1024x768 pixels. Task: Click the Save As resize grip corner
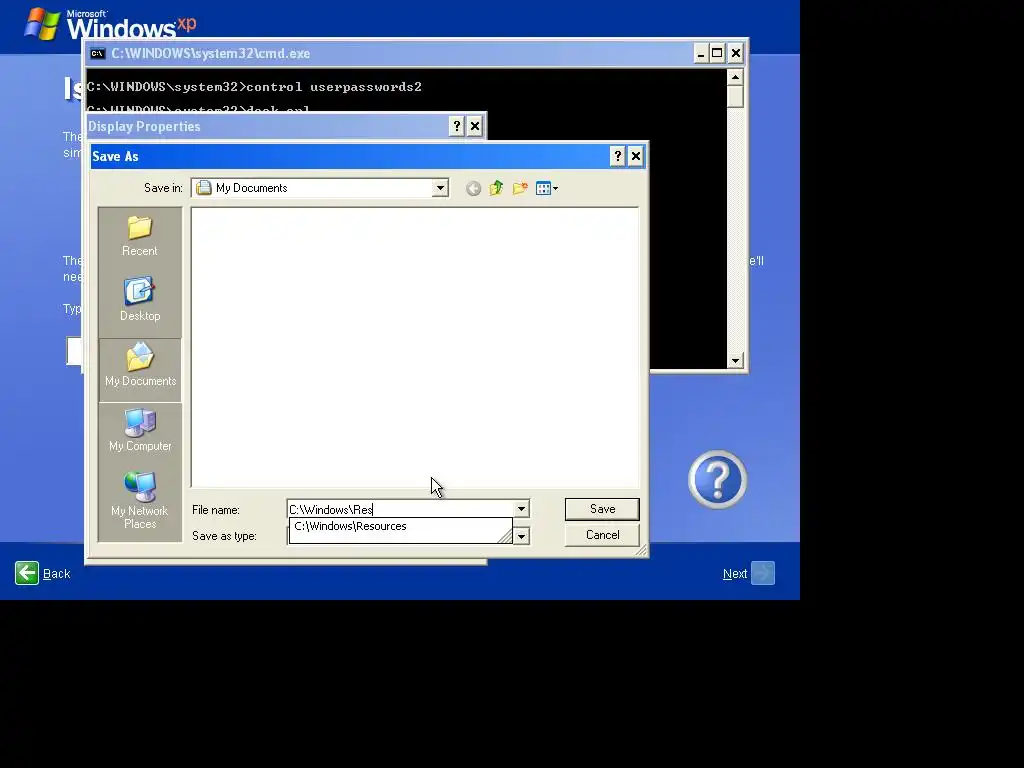pyautogui.click(x=641, y=551)
